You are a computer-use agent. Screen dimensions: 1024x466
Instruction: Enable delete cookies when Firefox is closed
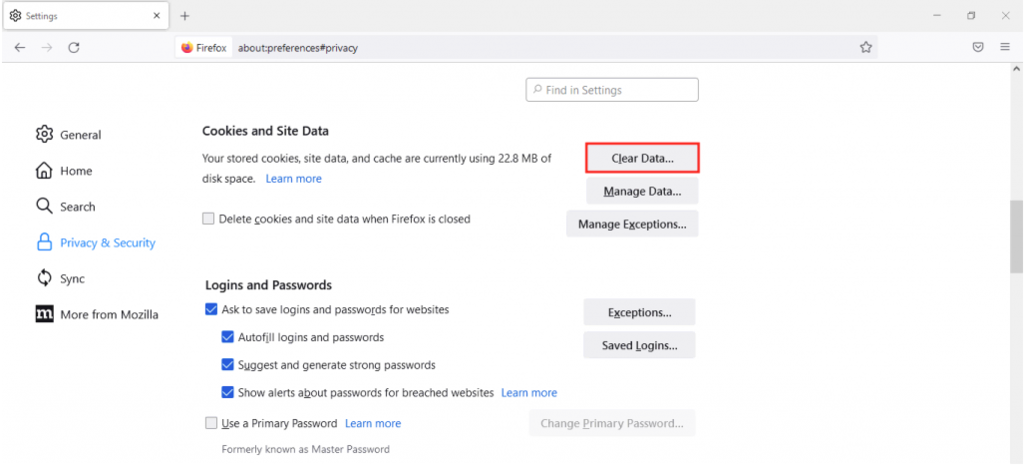click(x=209, y=219)
